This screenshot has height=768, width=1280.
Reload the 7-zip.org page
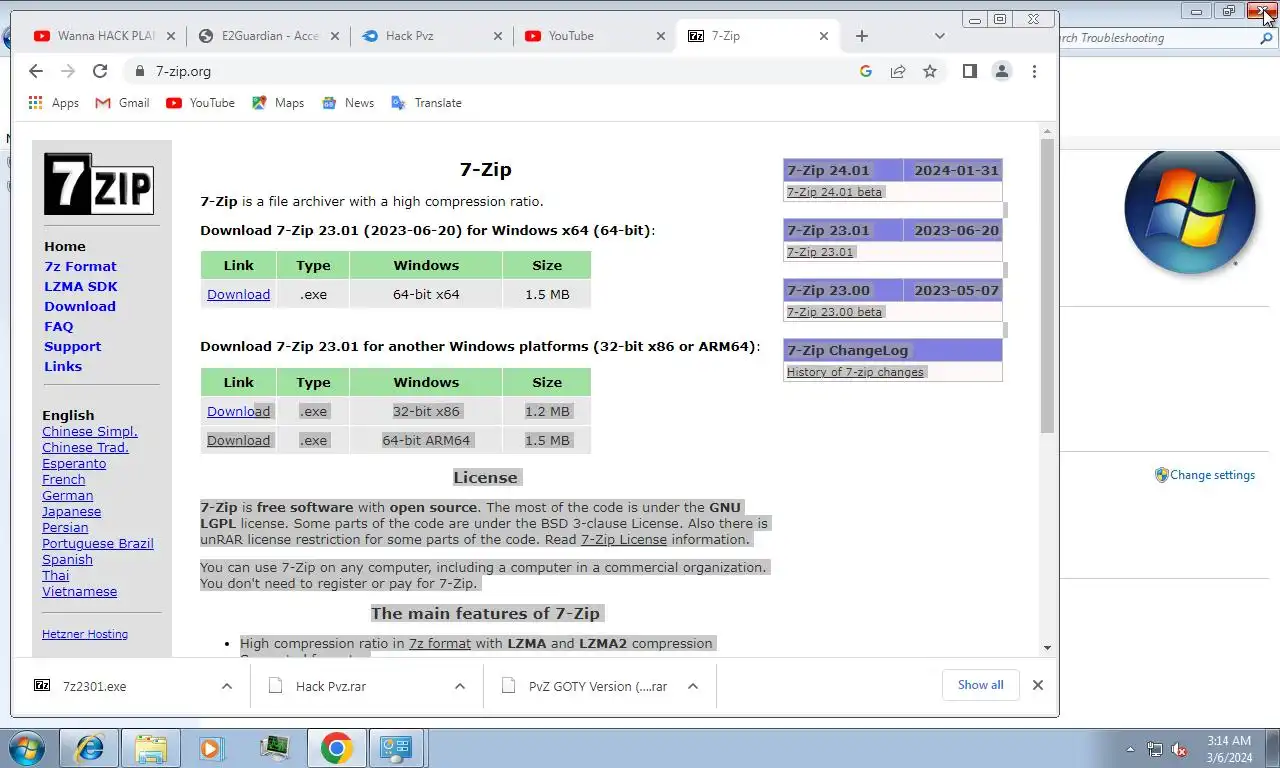99,71
